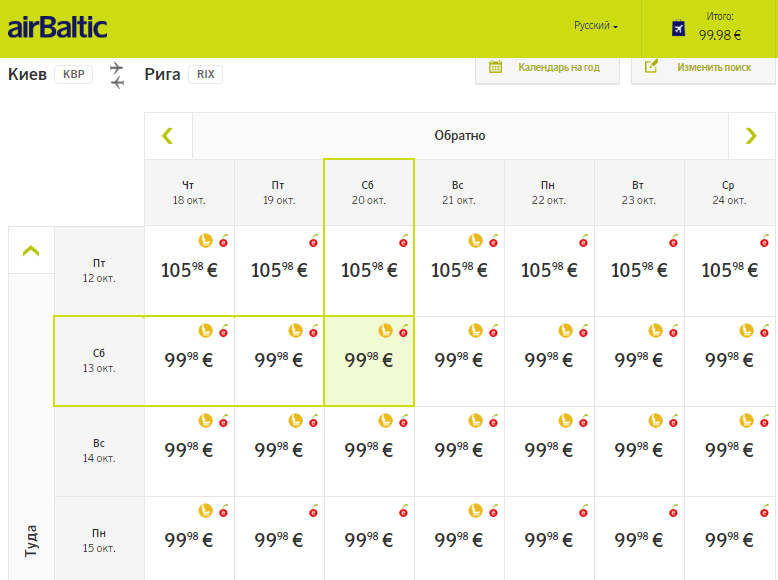Click the KBP airport code badge
The width and height of the screenshot is (778, 580).
74,74
